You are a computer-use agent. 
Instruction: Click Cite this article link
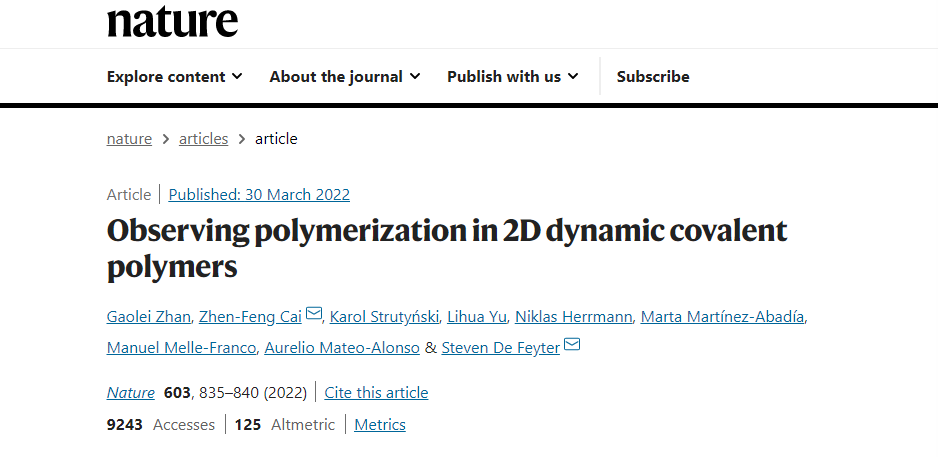[376, 393]
